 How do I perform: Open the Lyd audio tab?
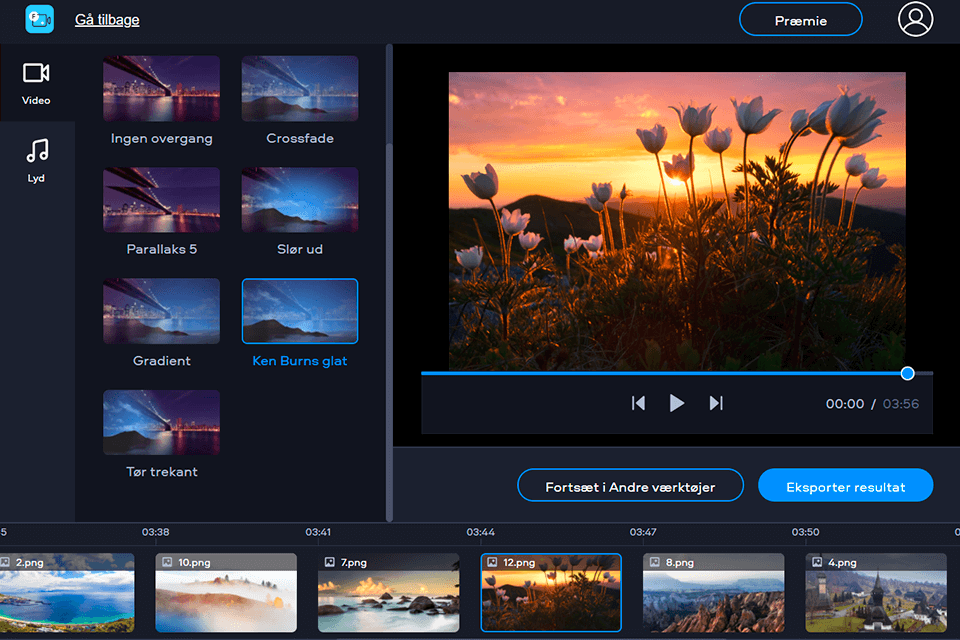36,160
